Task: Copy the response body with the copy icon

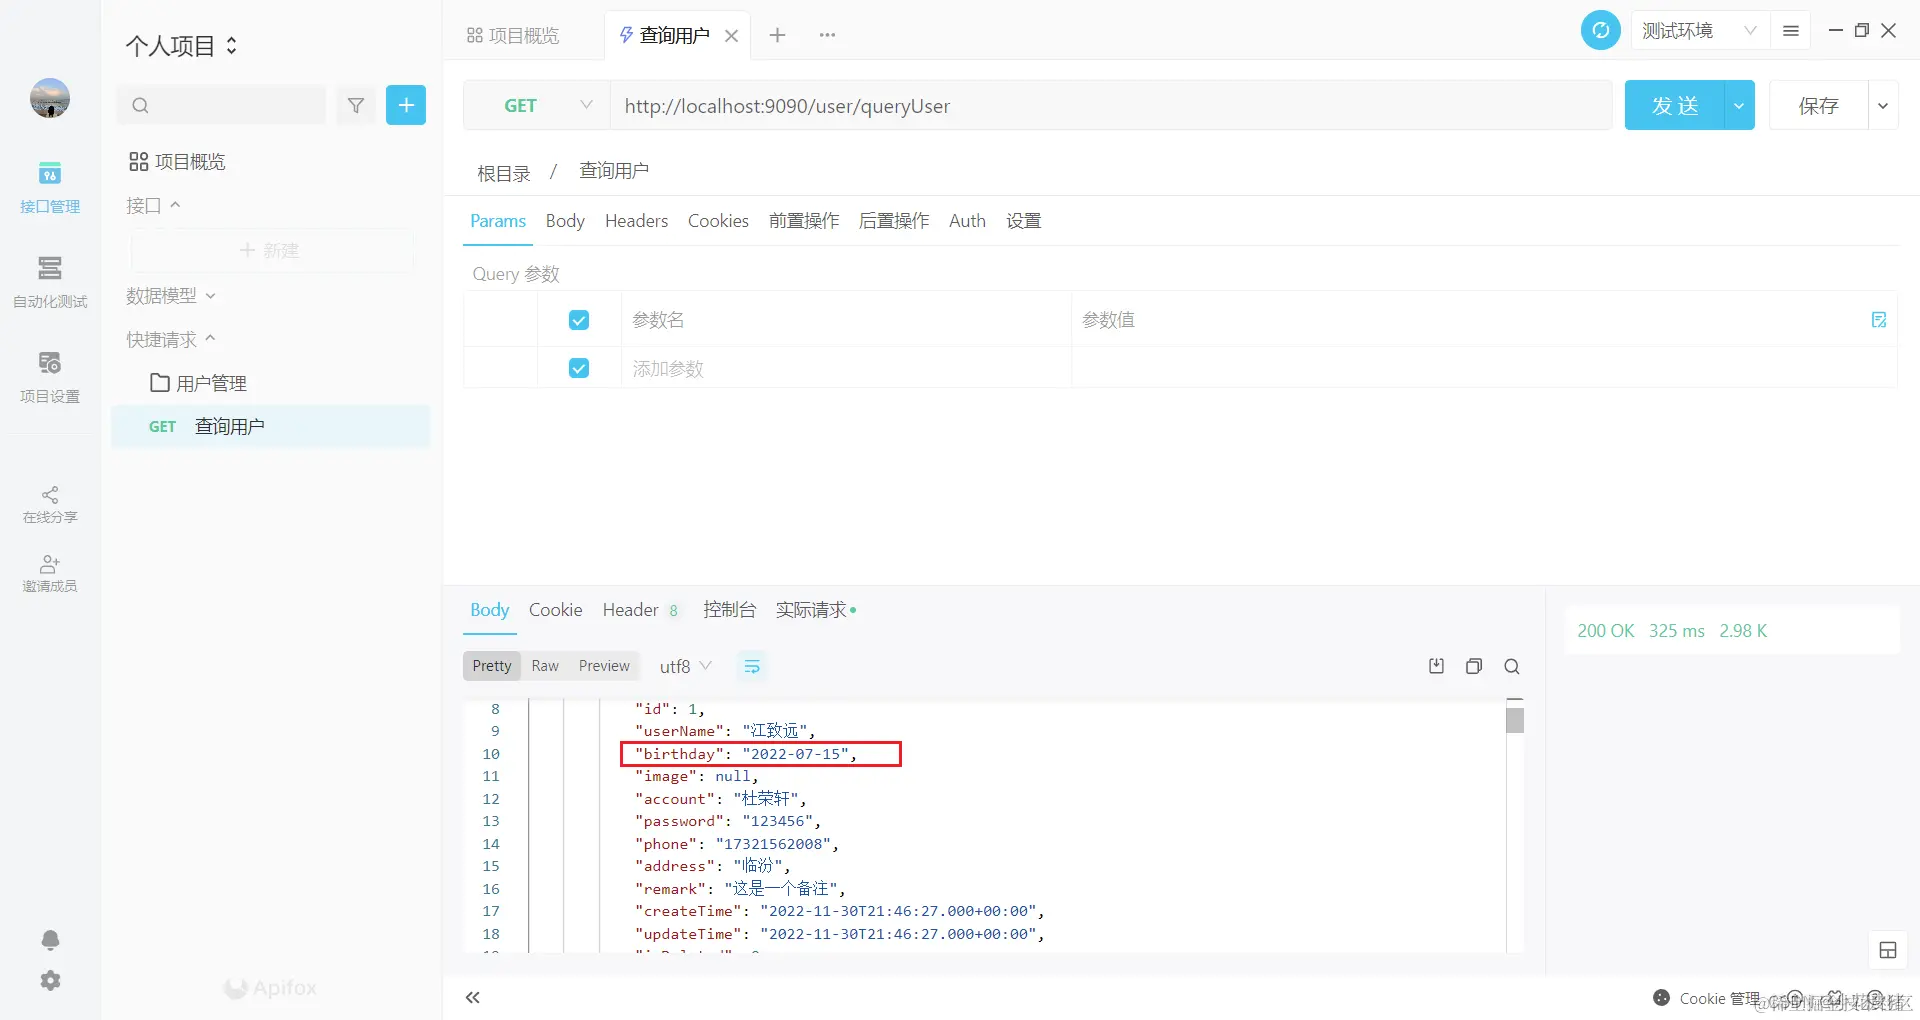Action: (1474, 666)
